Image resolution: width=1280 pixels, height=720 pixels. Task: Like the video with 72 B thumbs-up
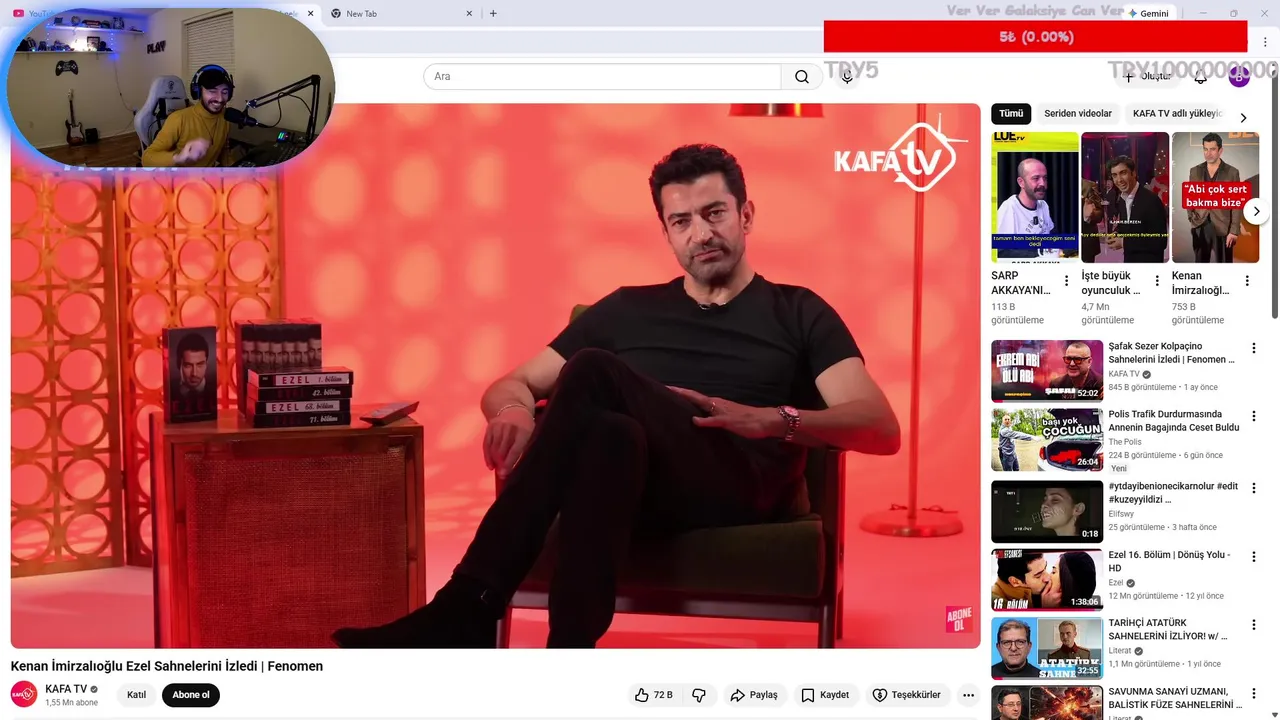click(x=653, y=695)
